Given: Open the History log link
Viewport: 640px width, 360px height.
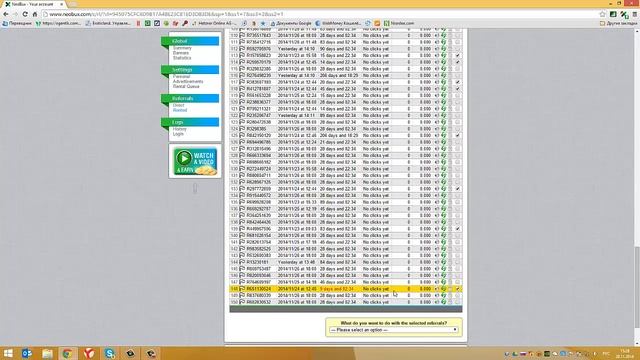Looking at the screenshot, I should tap(180, 129).
